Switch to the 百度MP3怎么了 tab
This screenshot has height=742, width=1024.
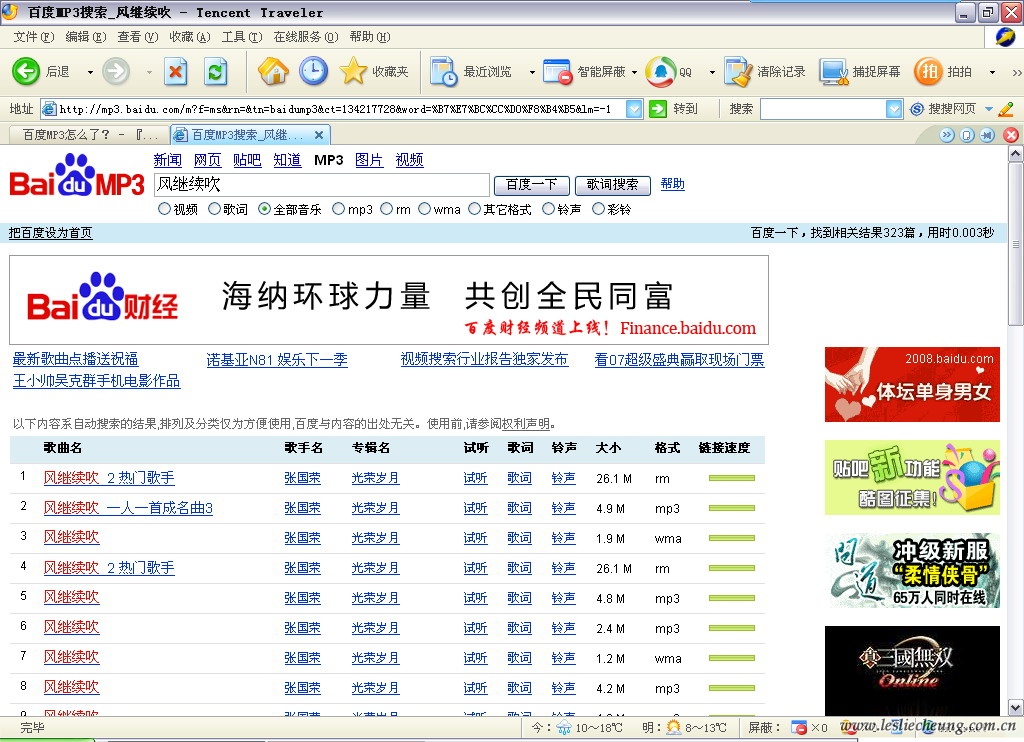89,135
